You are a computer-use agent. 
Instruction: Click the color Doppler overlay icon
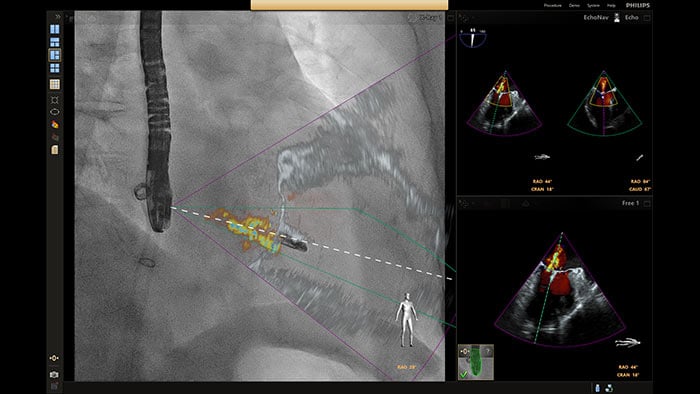[x=55, y=124]
